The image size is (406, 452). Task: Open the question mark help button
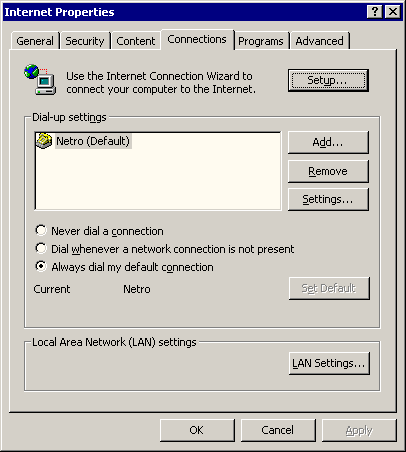375,12
